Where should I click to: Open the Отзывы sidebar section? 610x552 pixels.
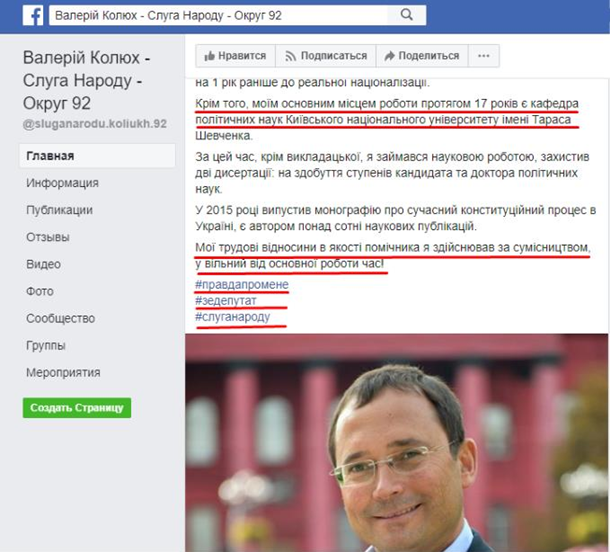tap(48, 237)
